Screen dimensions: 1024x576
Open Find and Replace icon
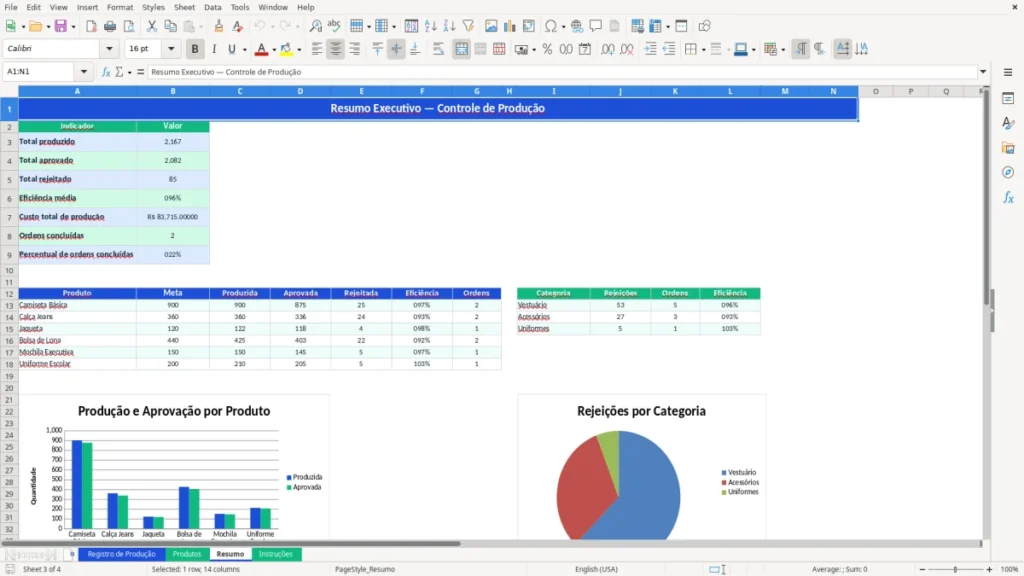pyautogui.click(x=315, y=26)
